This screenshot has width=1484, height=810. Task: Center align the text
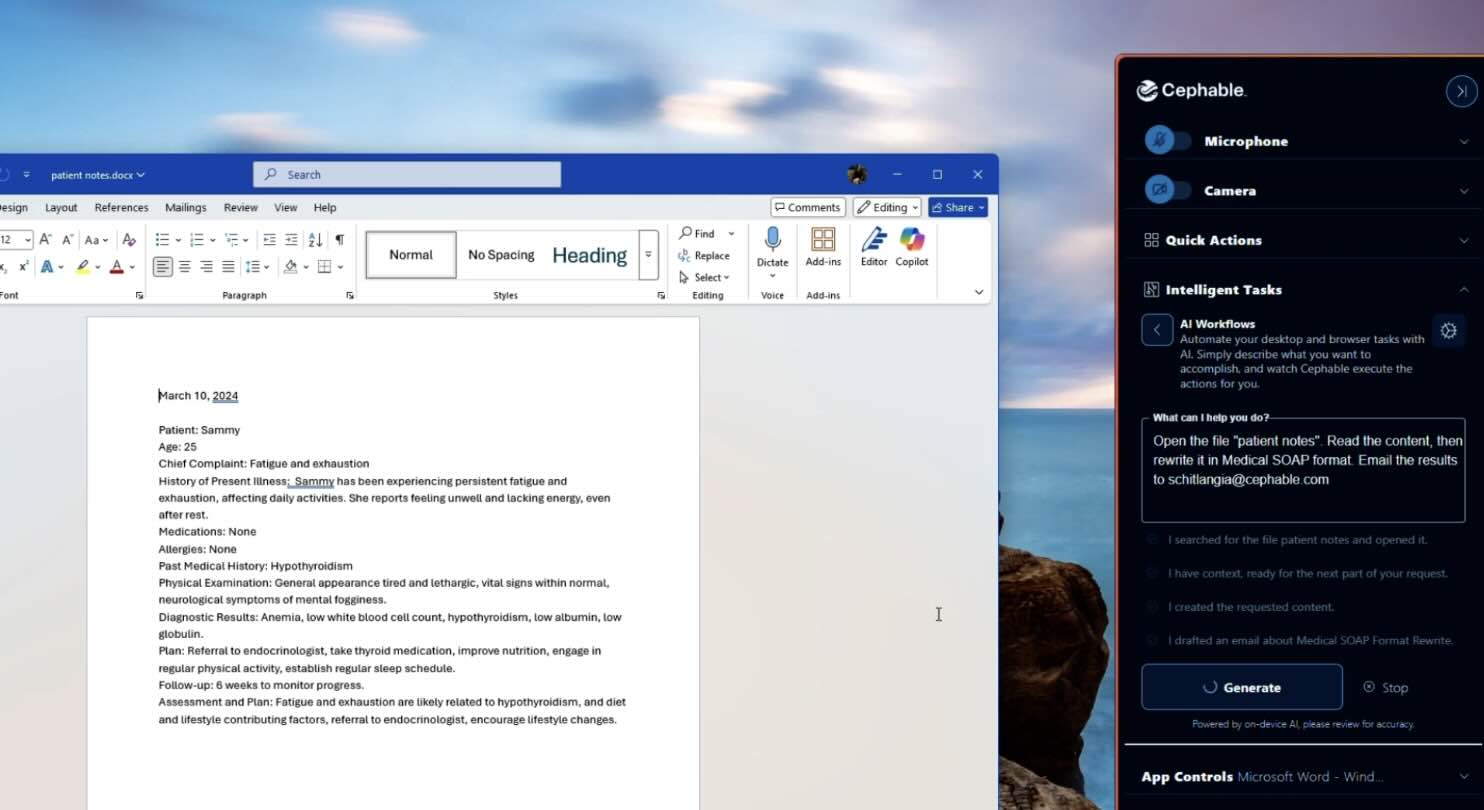(x=184, y=267)
